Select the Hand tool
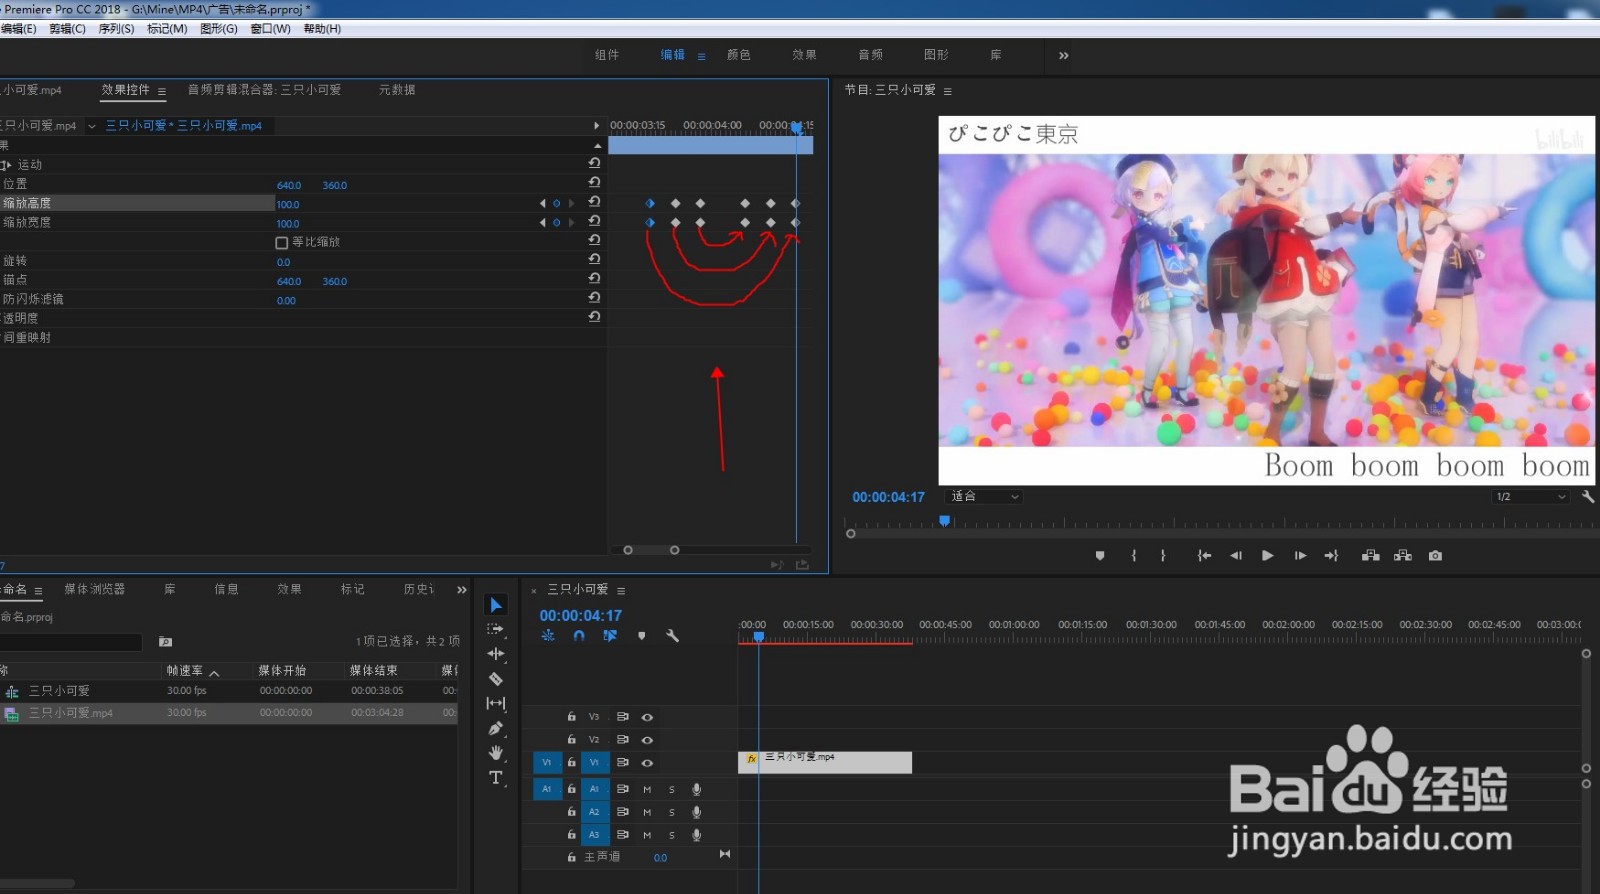This screenshot has width=1600, height=894. tap(496, 753)
